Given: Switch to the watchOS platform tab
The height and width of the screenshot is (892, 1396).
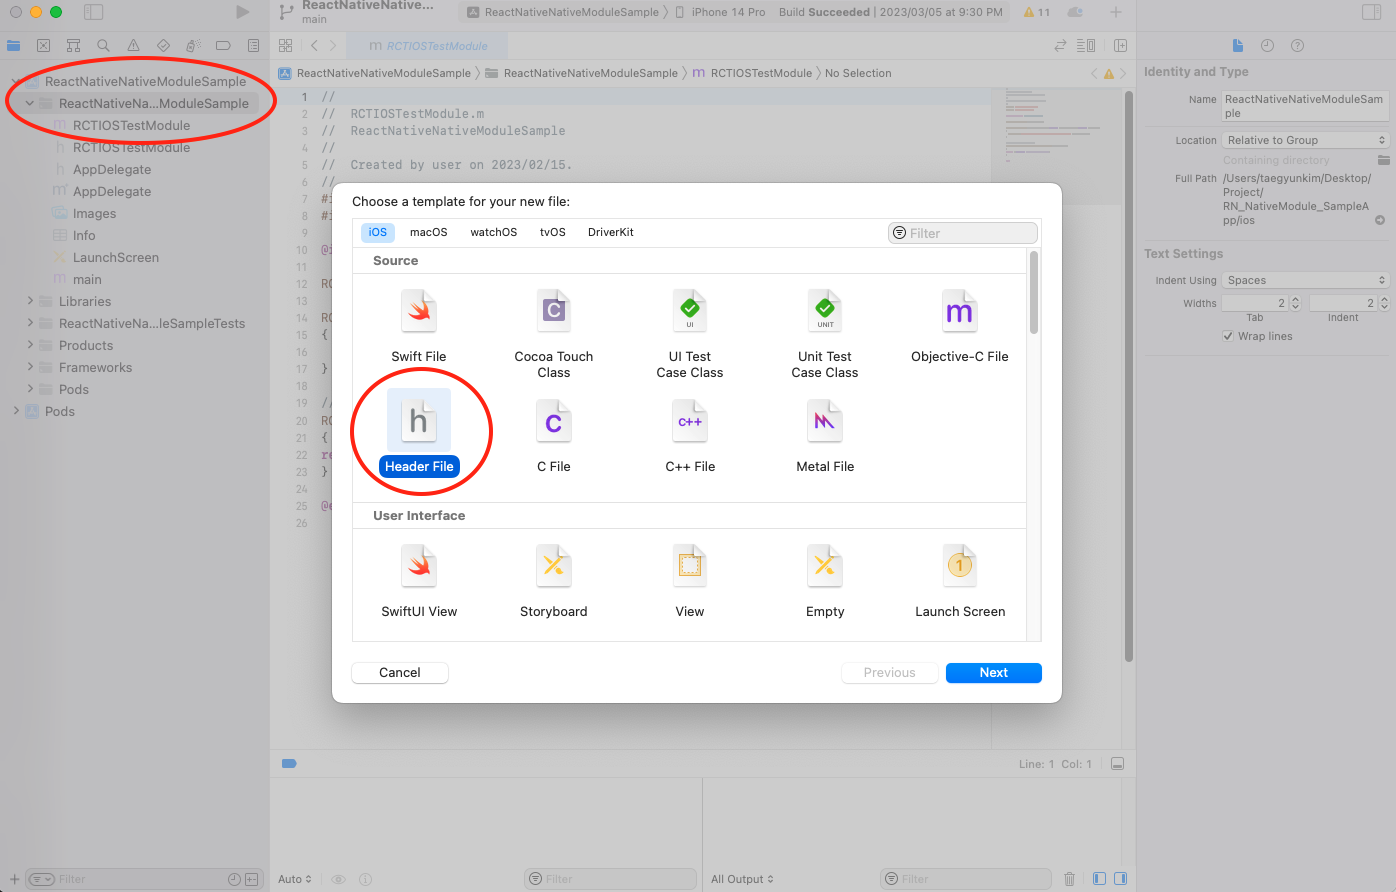Looking at the screenshot, I should (x=494, y=232).
